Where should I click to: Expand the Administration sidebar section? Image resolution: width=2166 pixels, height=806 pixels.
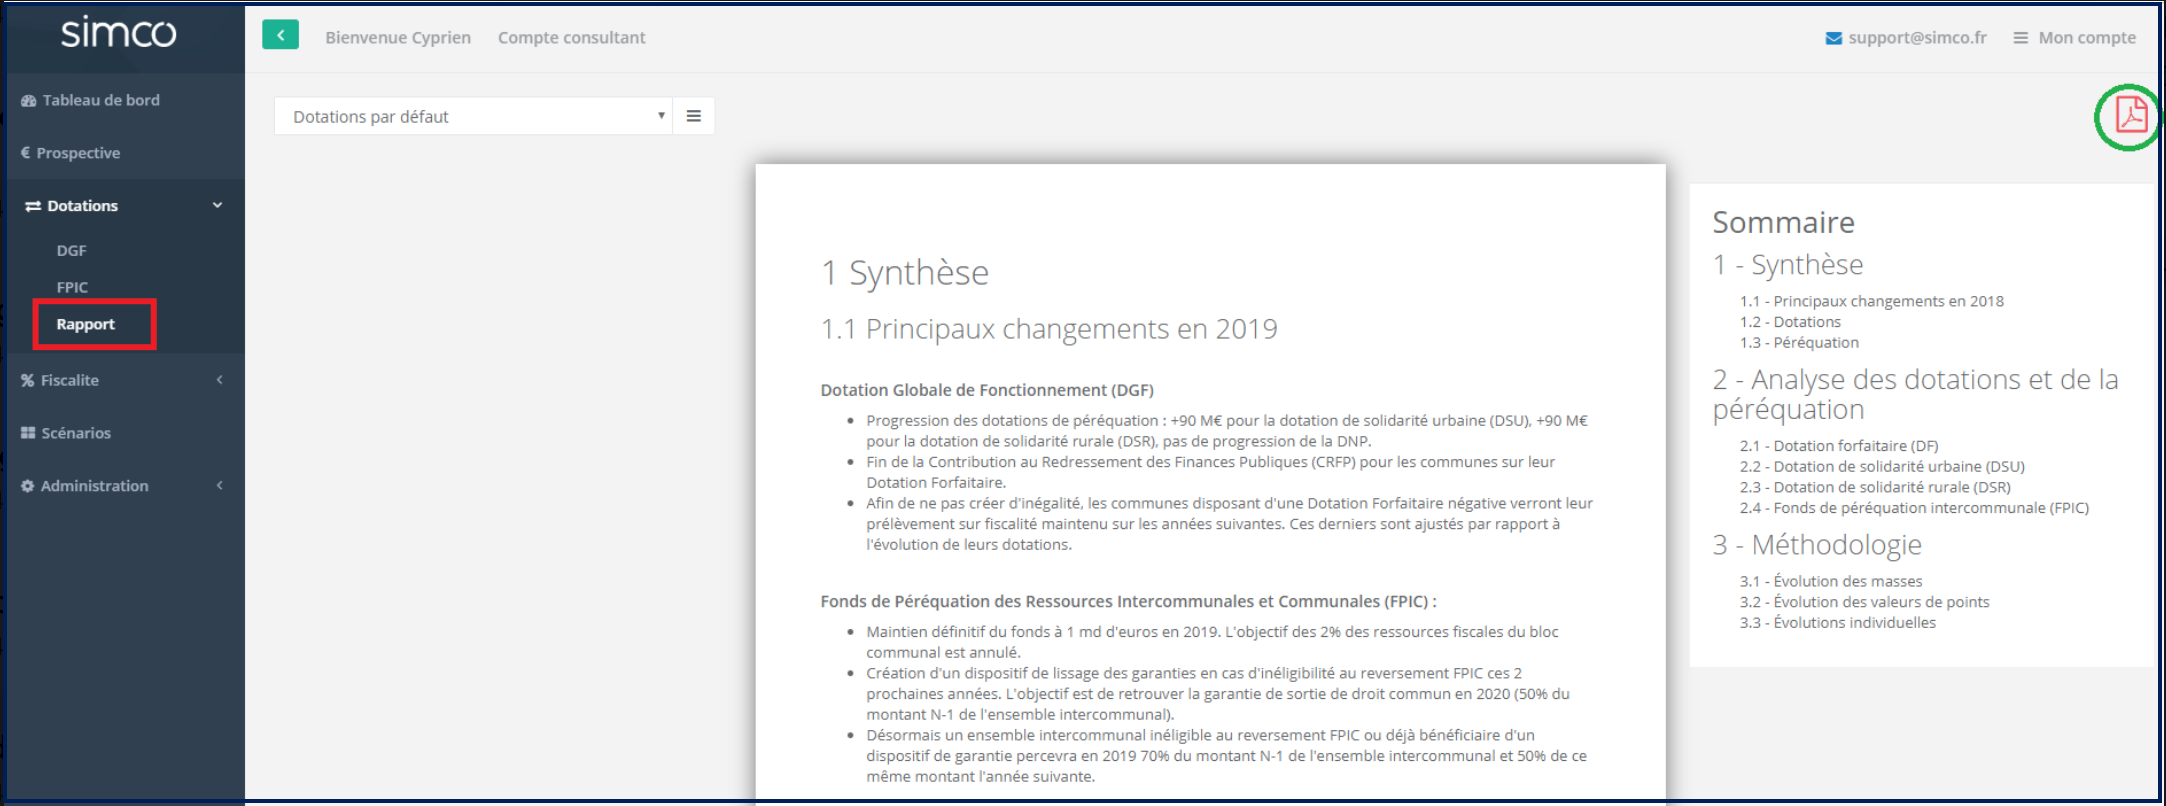tap(219, 486)
